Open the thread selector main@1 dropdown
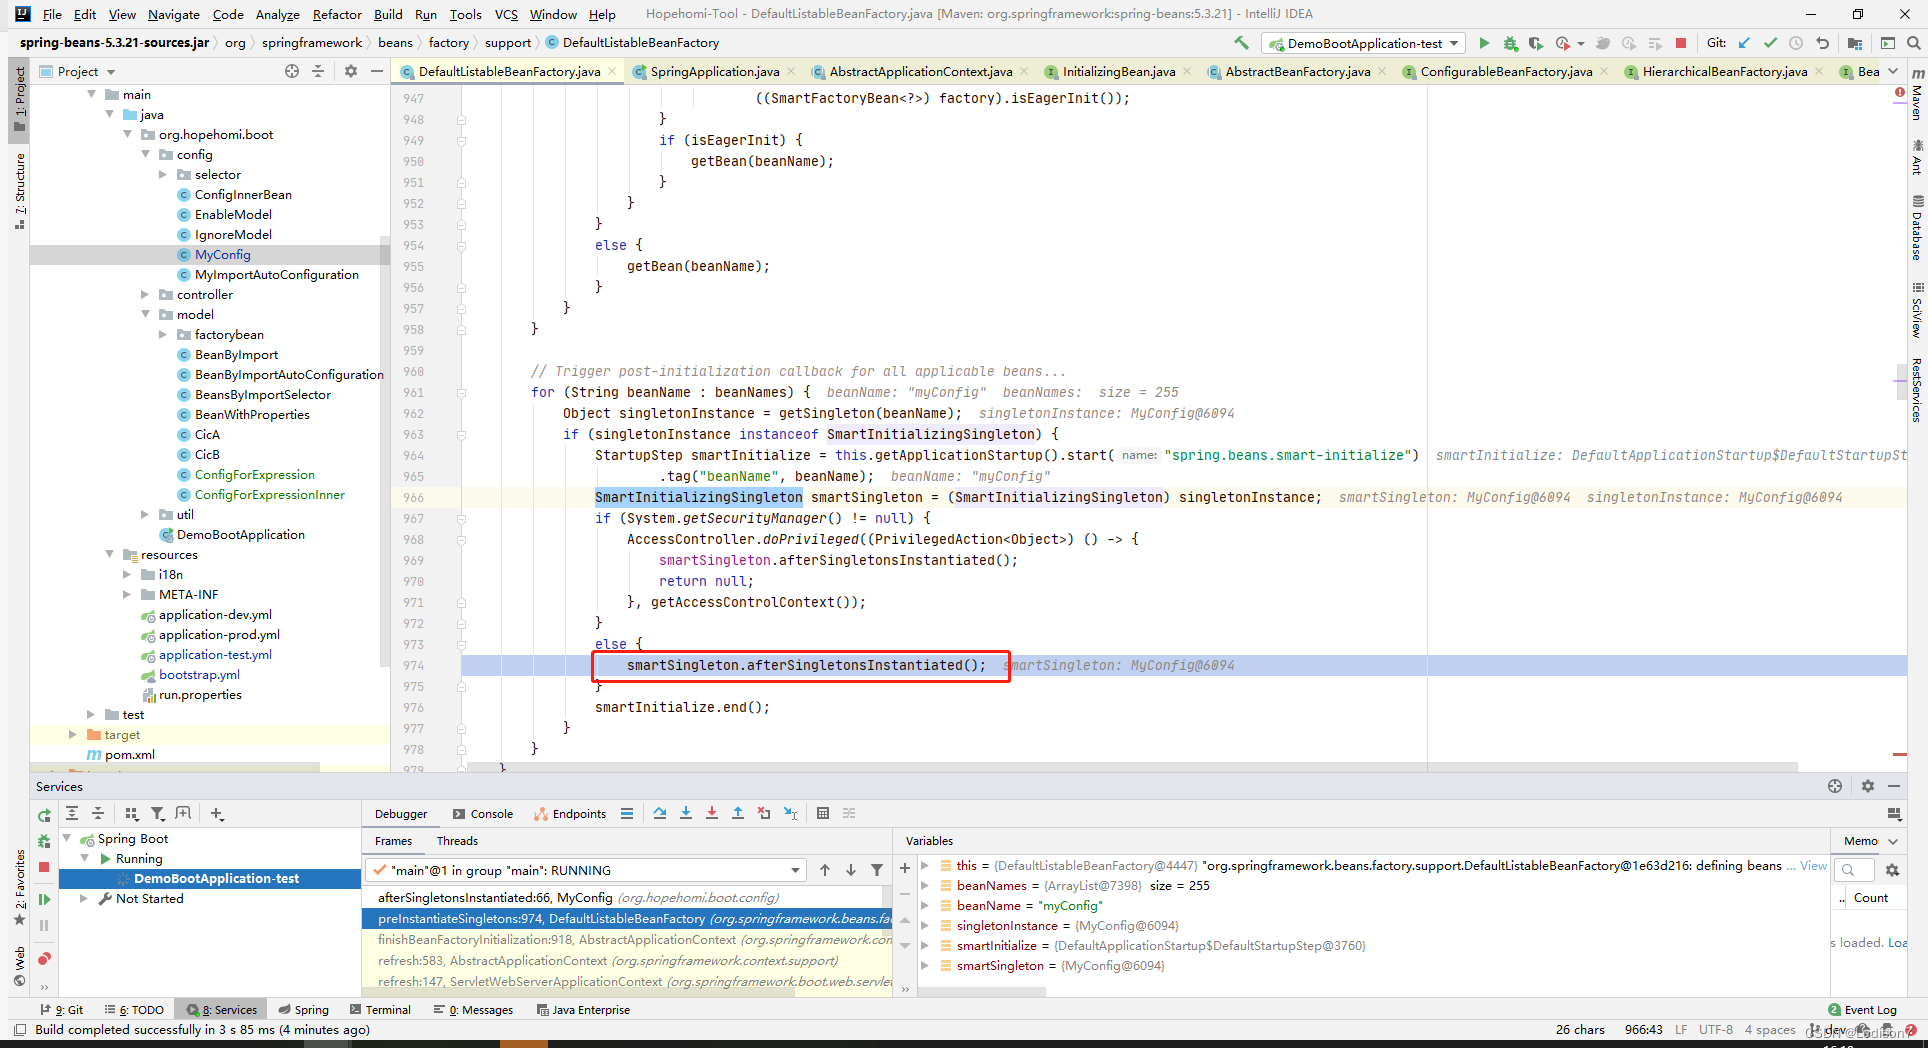Screen dimensions: 1928x1048 (x=585, y=870)
